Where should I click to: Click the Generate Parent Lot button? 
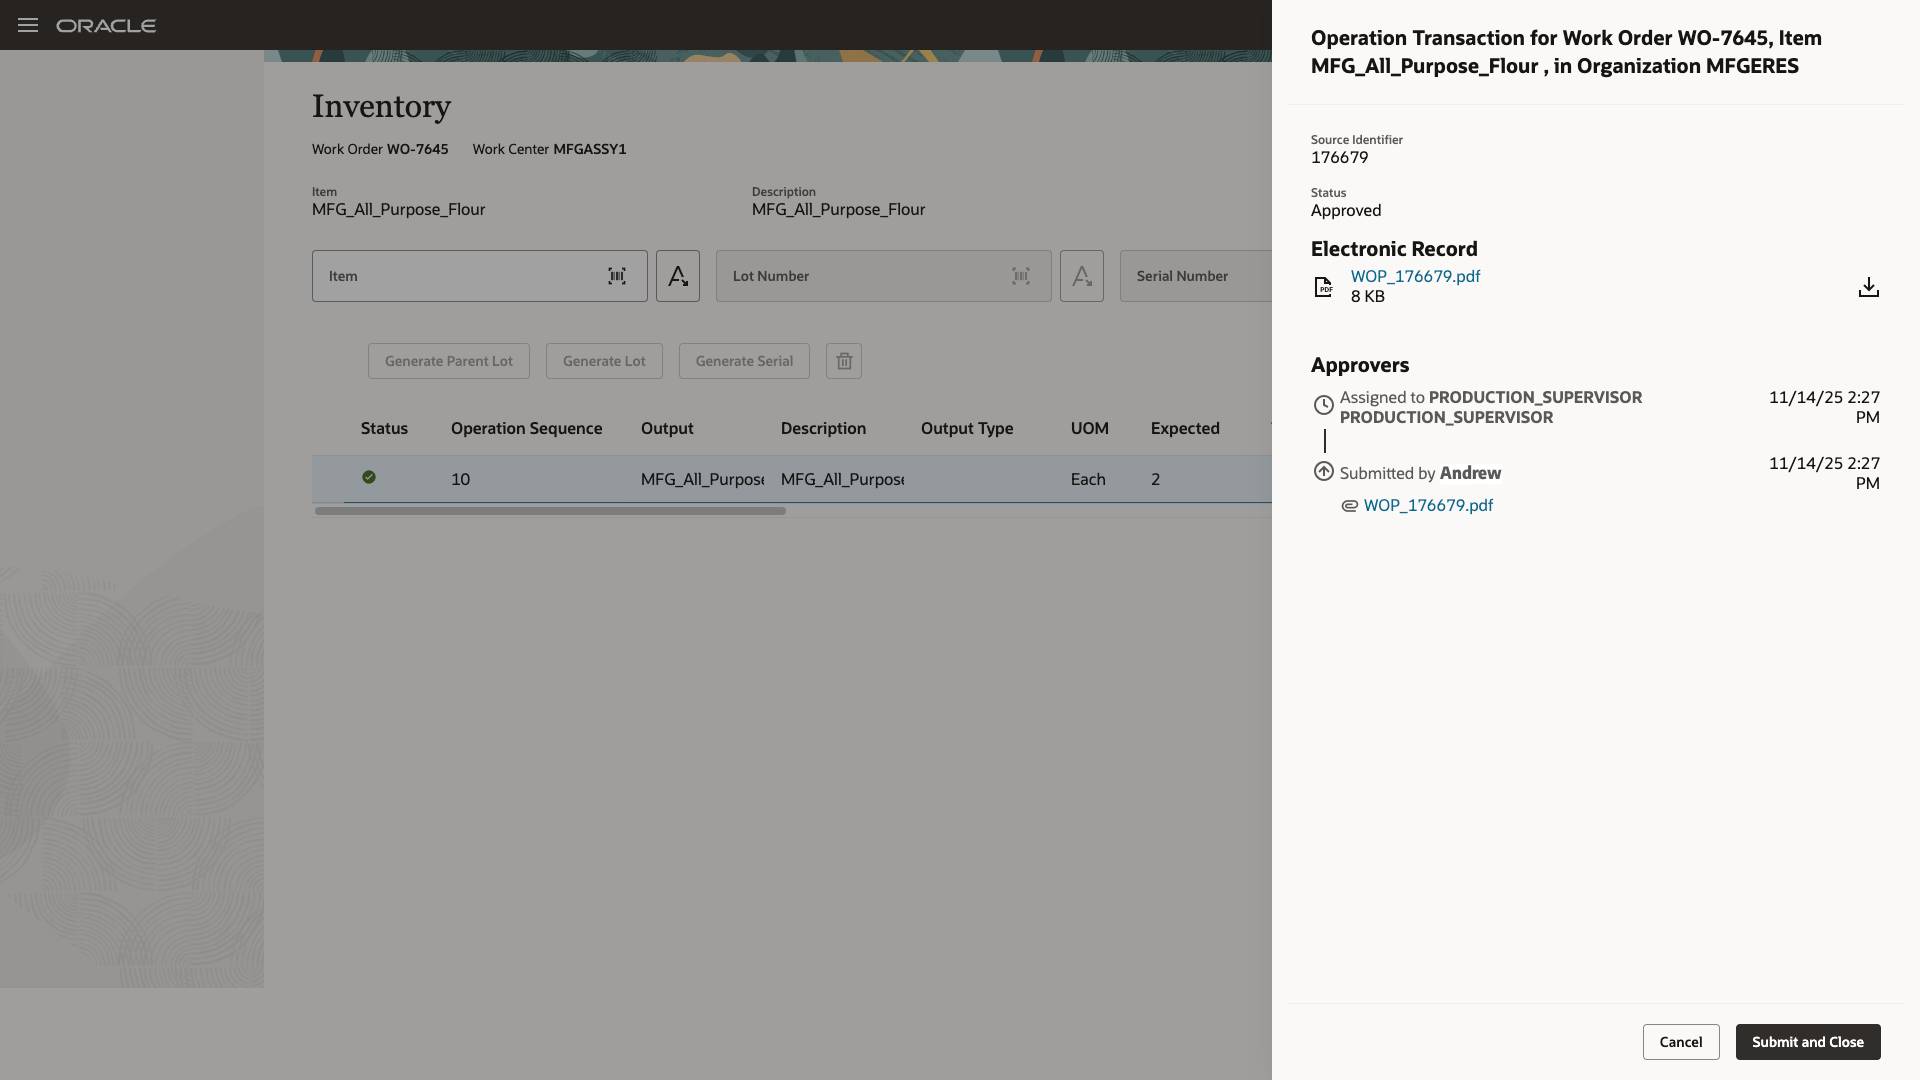tap(449, 361)
